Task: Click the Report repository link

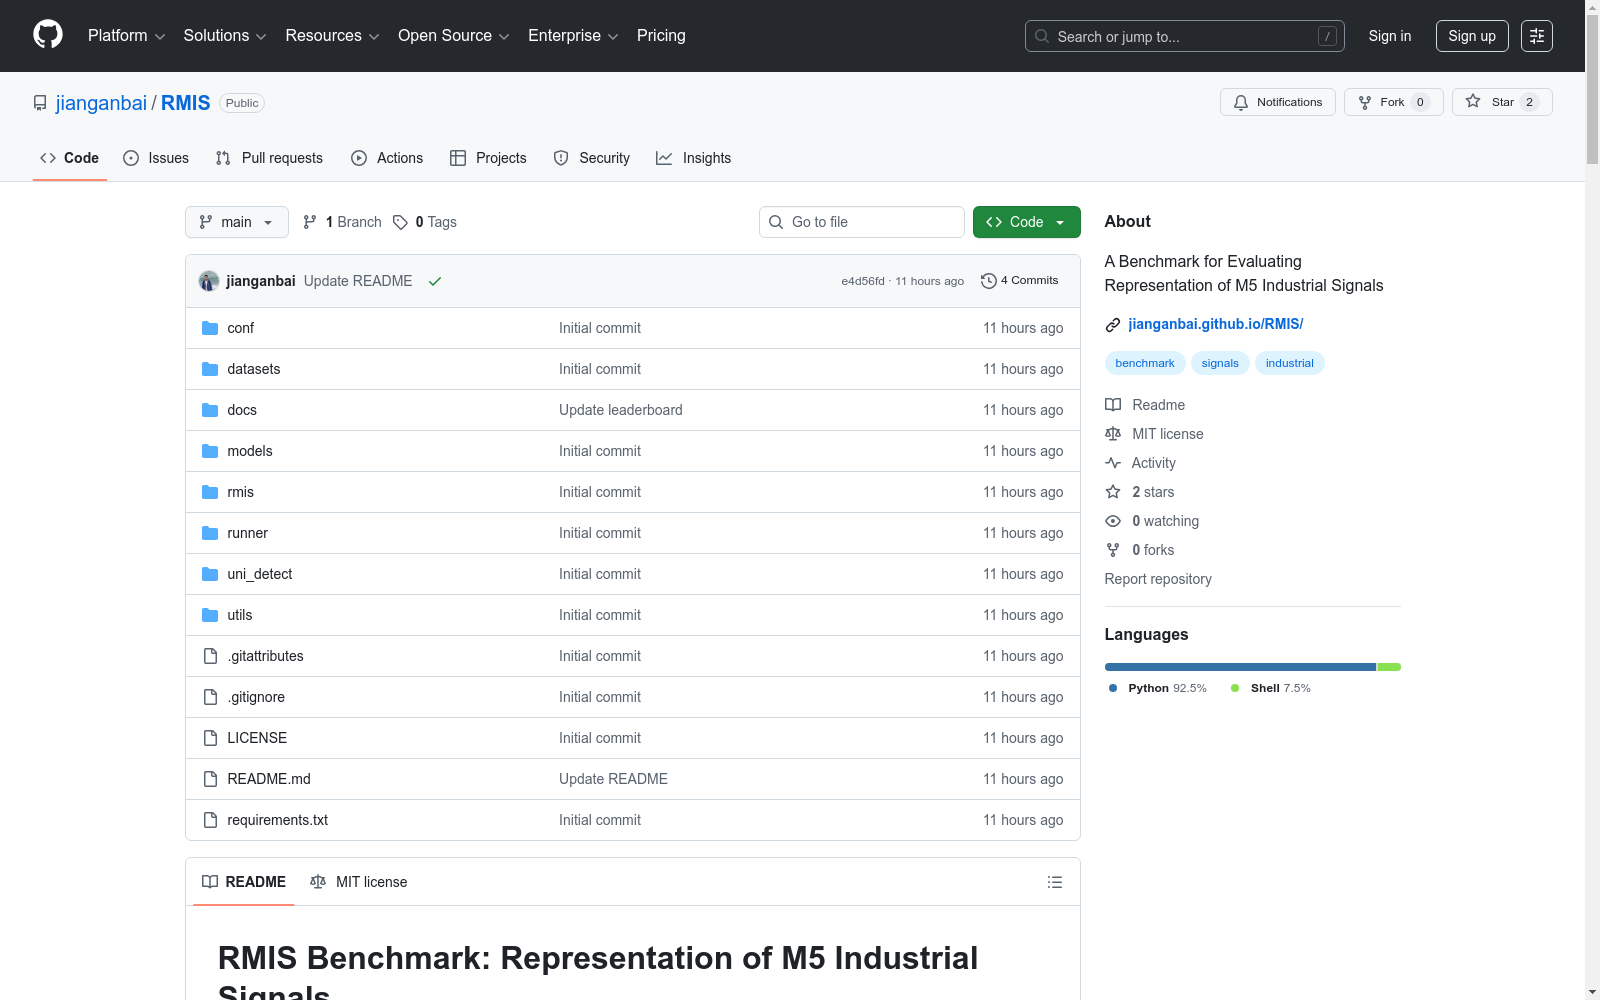Action: point(1158,579)
